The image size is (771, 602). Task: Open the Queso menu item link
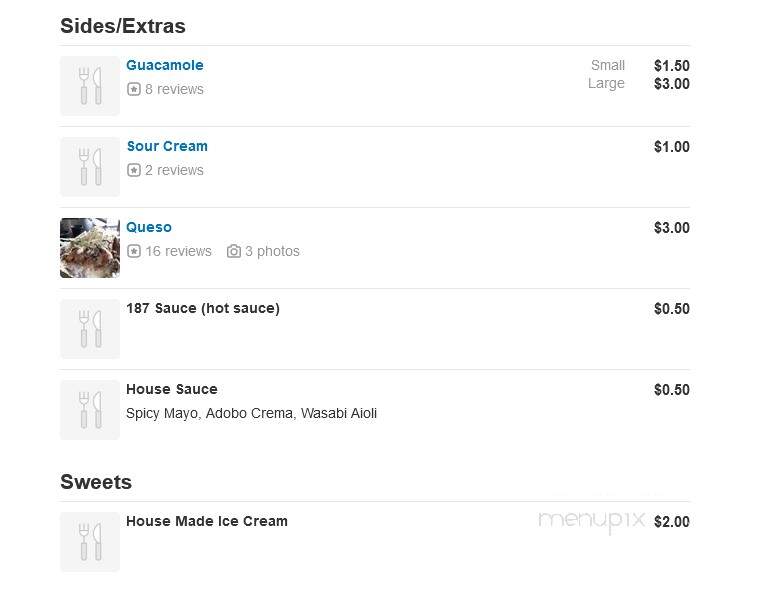point(149,227)
